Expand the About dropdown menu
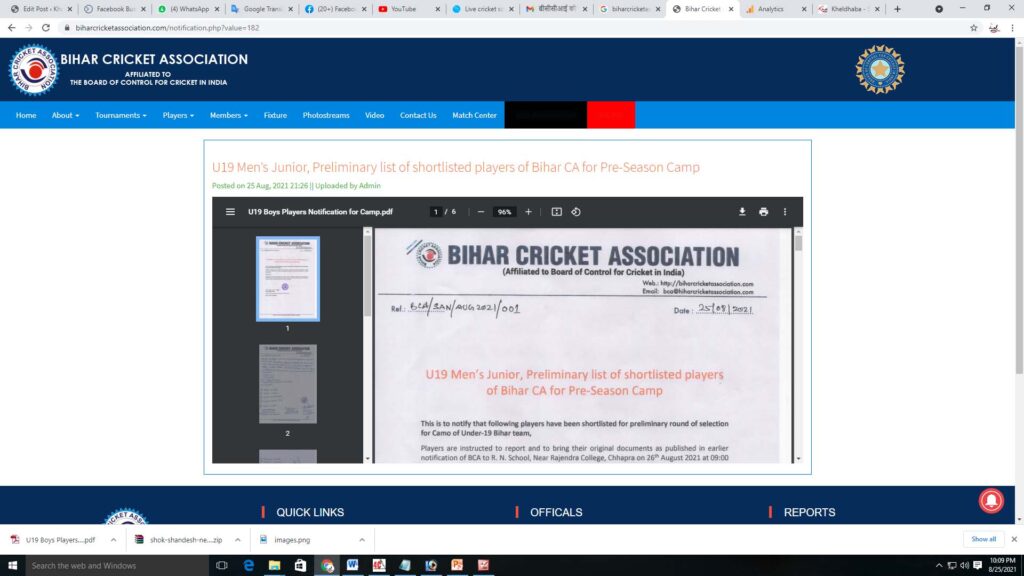 [x=65, y=115]
